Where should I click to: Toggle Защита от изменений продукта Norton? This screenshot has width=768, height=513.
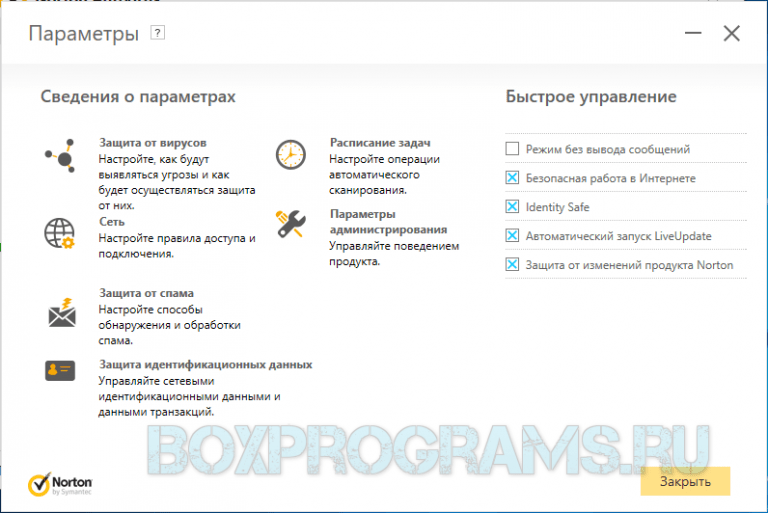[512, 265]
